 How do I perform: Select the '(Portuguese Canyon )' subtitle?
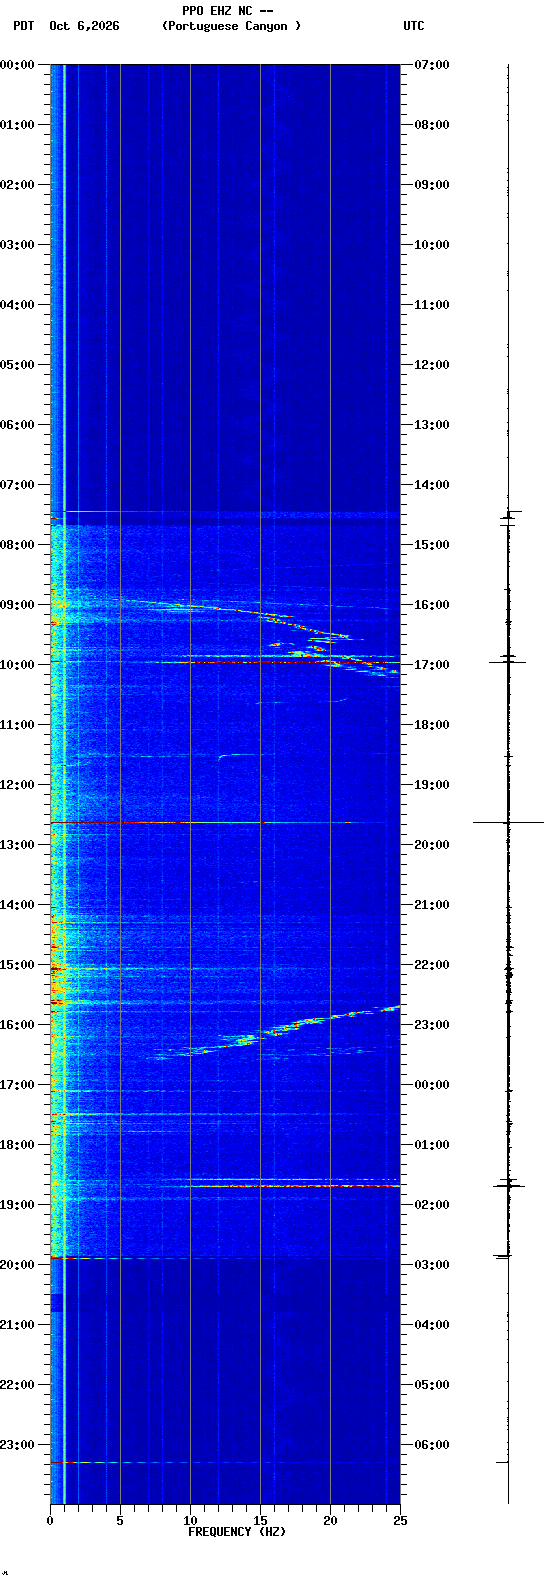coord(231,26)
